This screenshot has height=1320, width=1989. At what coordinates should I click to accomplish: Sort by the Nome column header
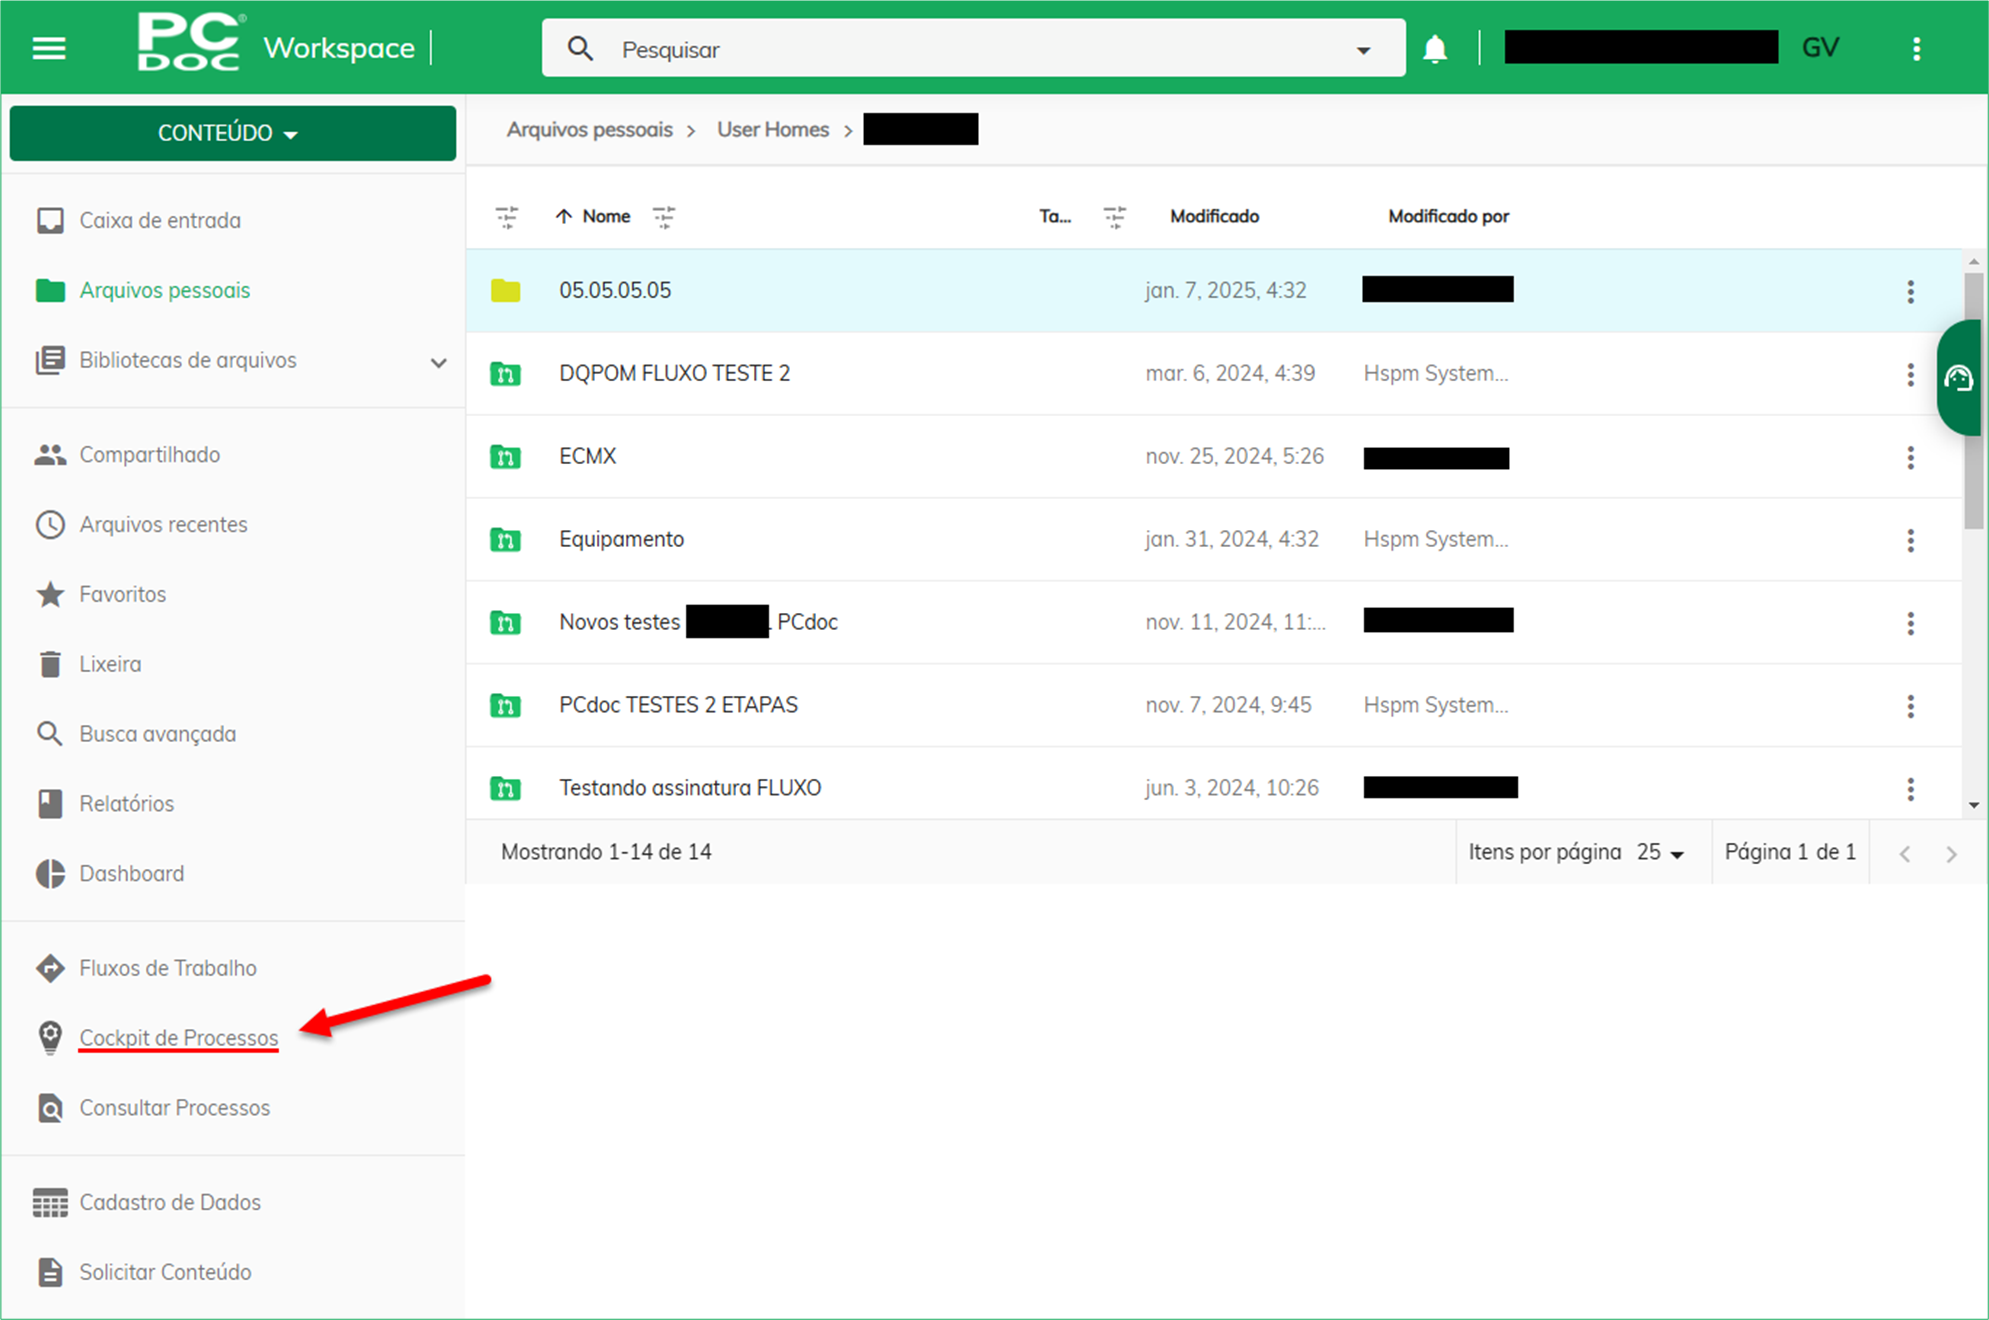[x=606, y=216]
